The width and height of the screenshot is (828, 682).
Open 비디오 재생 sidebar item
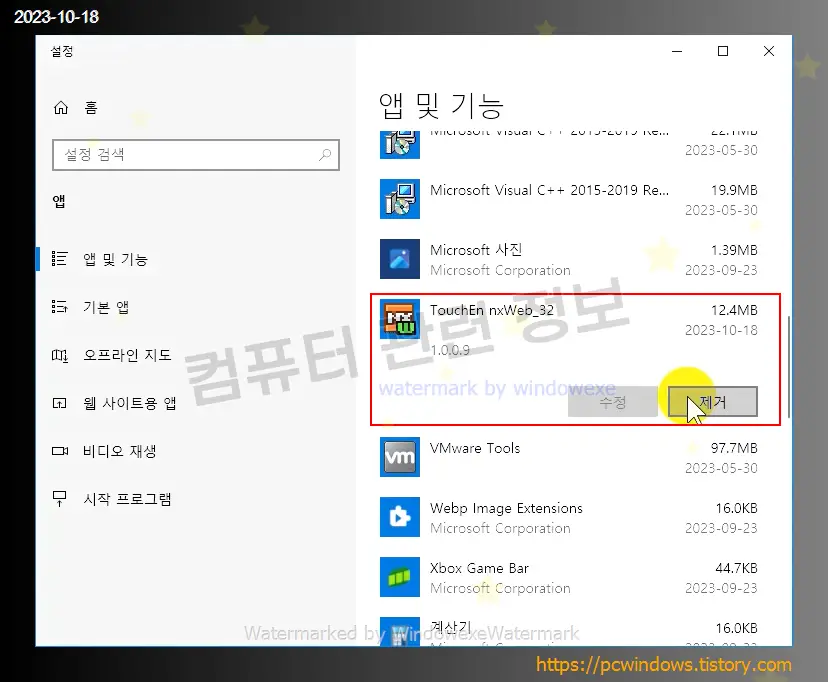click(x=119, y=451)
